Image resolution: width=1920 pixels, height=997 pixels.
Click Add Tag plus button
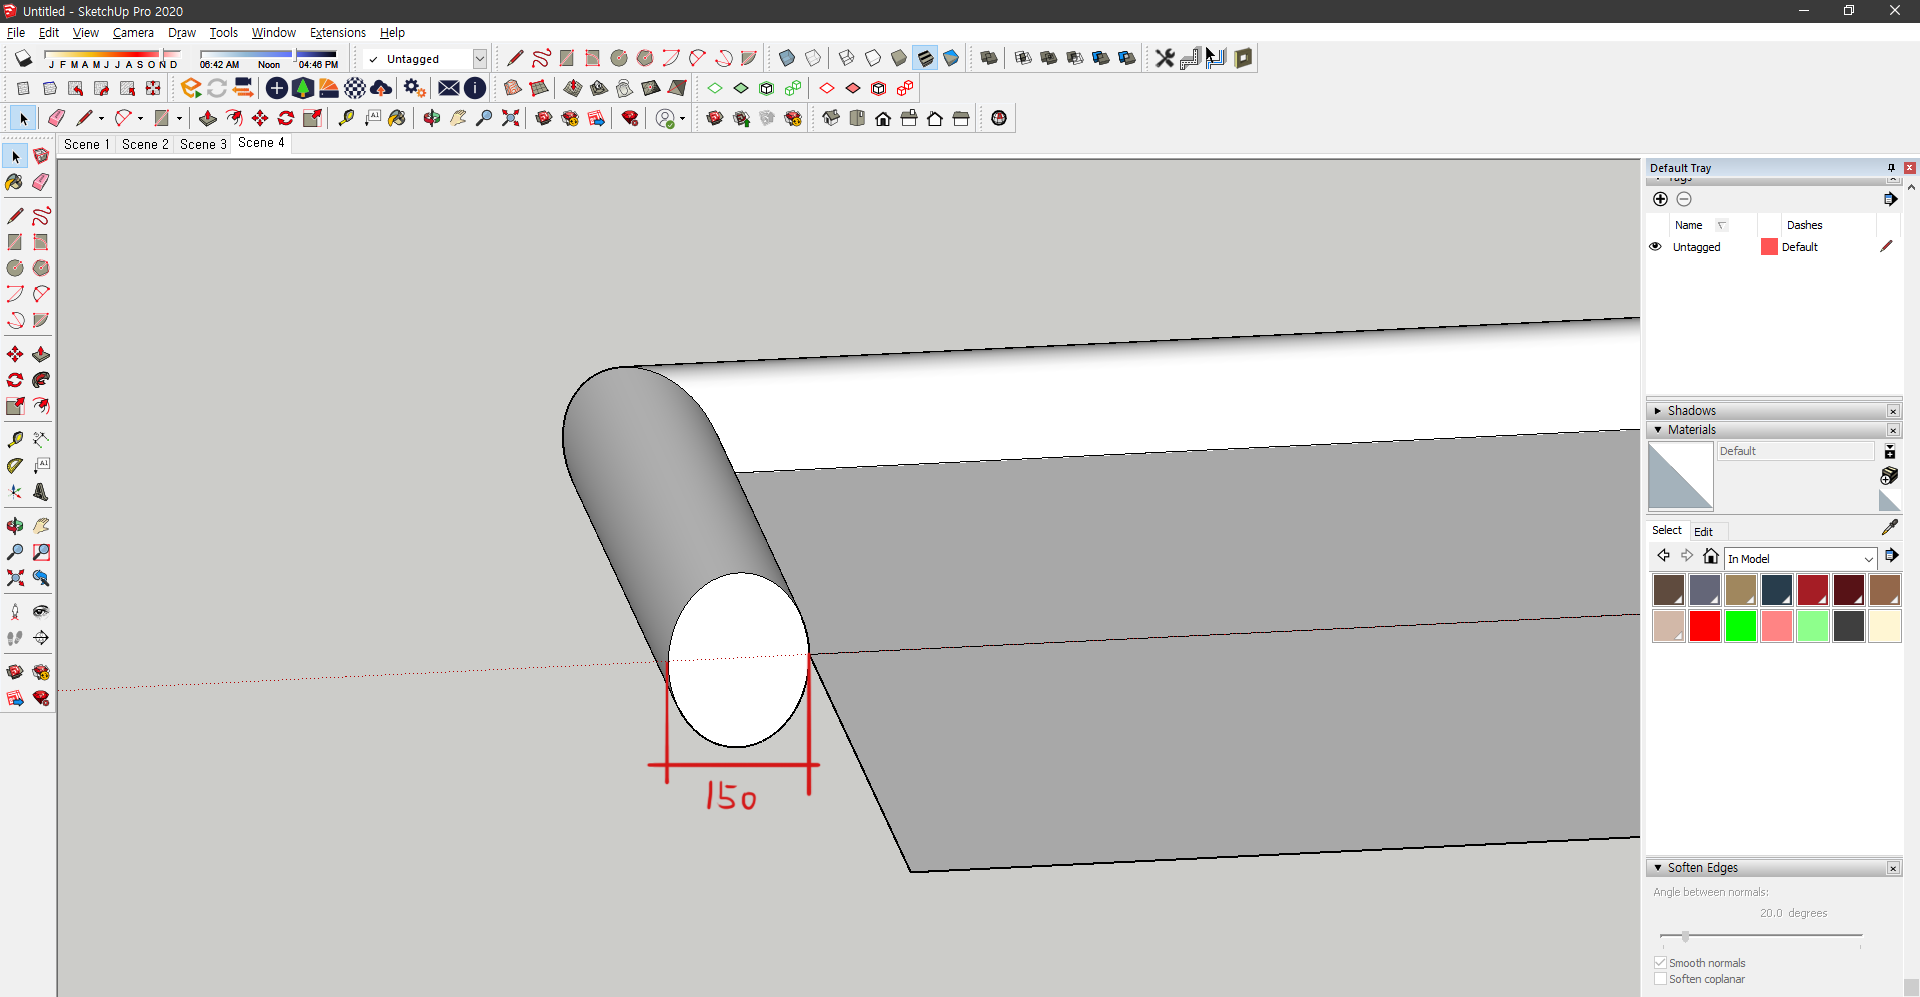[x=1660, y=199]
